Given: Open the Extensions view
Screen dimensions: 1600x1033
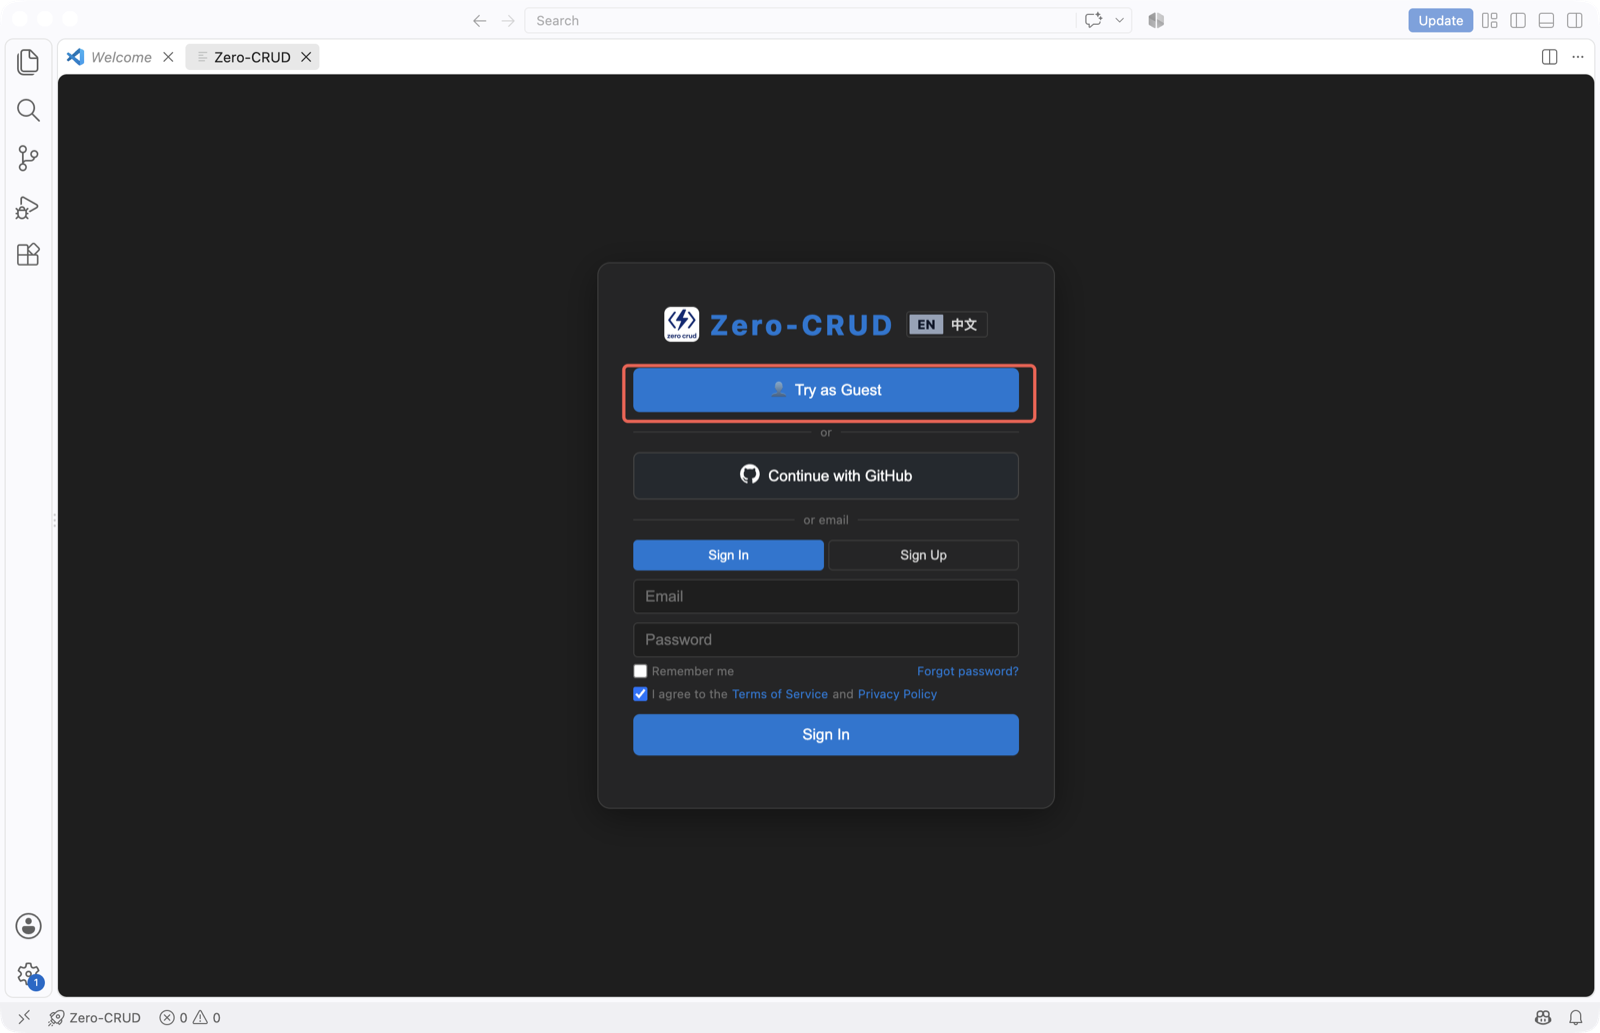Looking at the screenshot, I should (x=28, y=255).
